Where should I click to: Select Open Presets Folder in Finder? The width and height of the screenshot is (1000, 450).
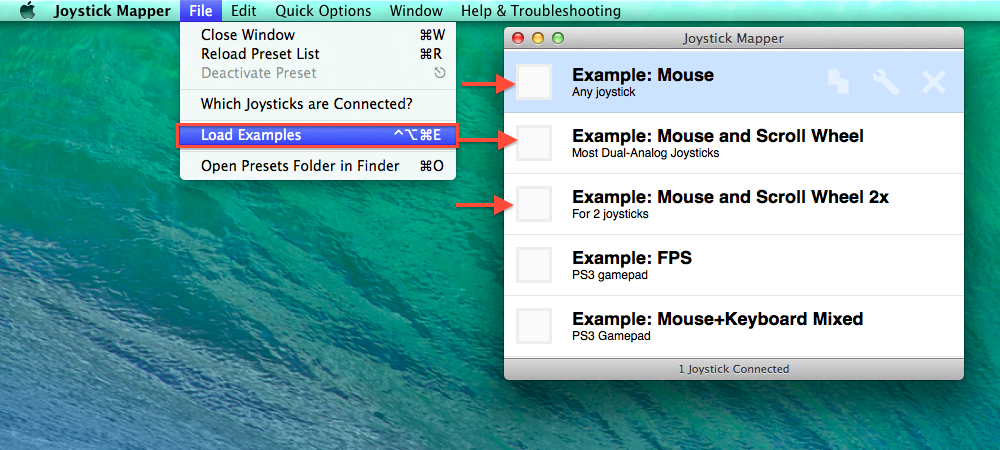[x=318, y=166]
